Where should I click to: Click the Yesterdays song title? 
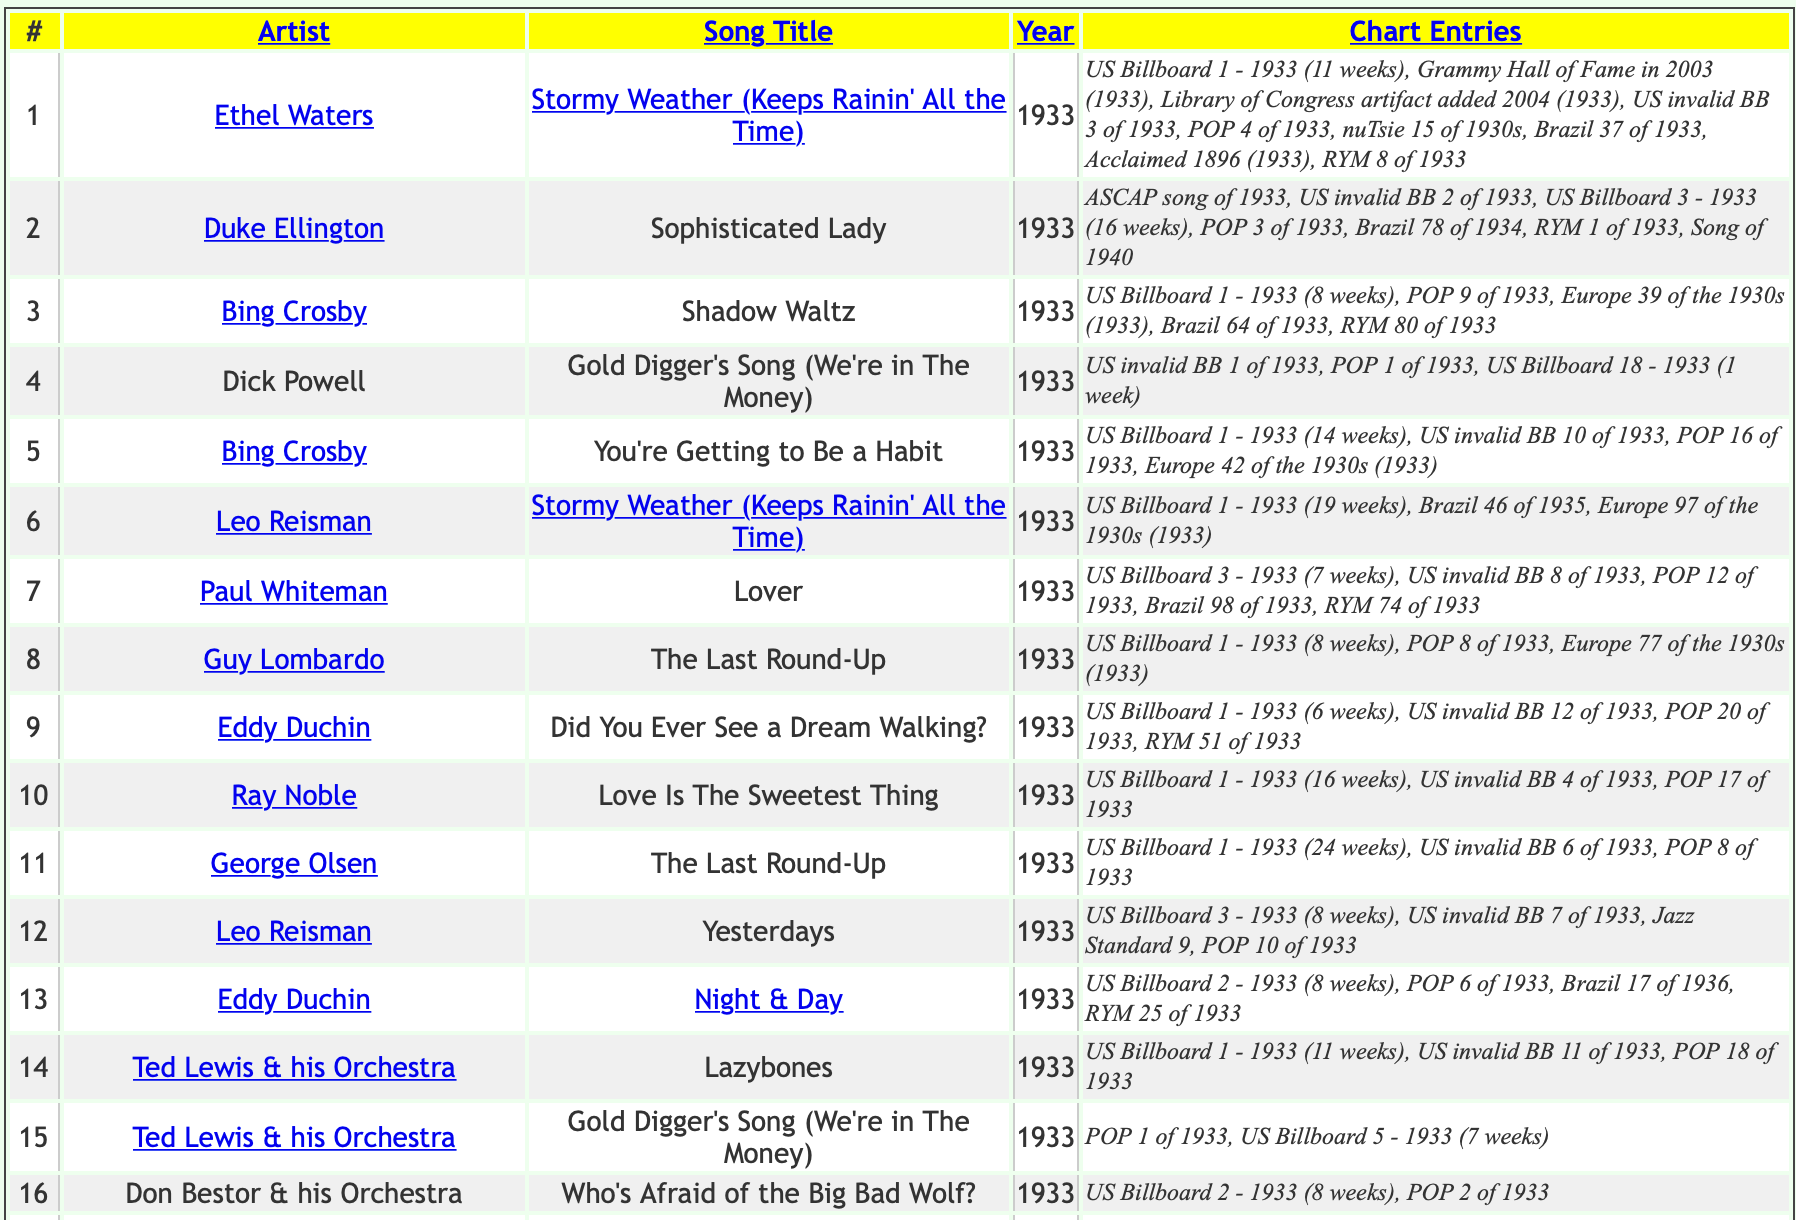click(768, 931)
